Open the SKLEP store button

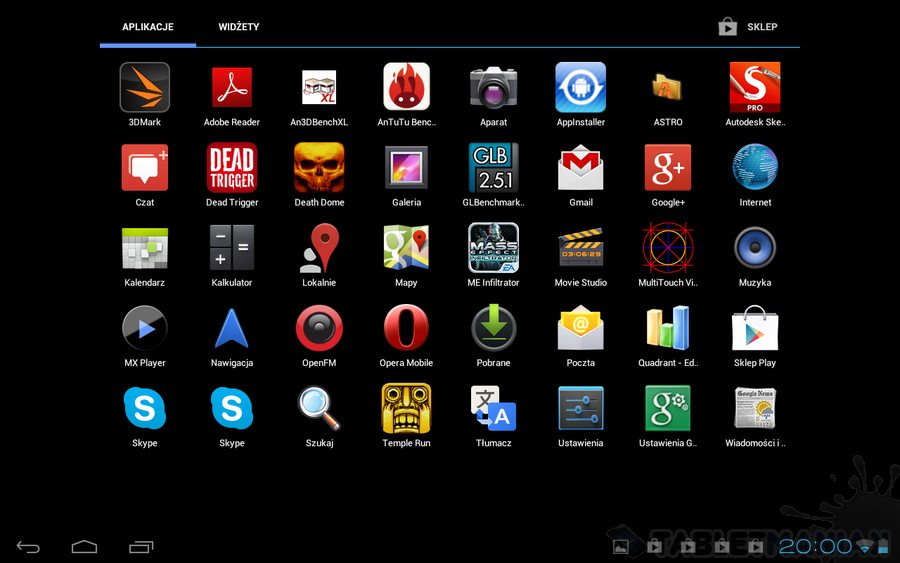[x=748, y=27]
